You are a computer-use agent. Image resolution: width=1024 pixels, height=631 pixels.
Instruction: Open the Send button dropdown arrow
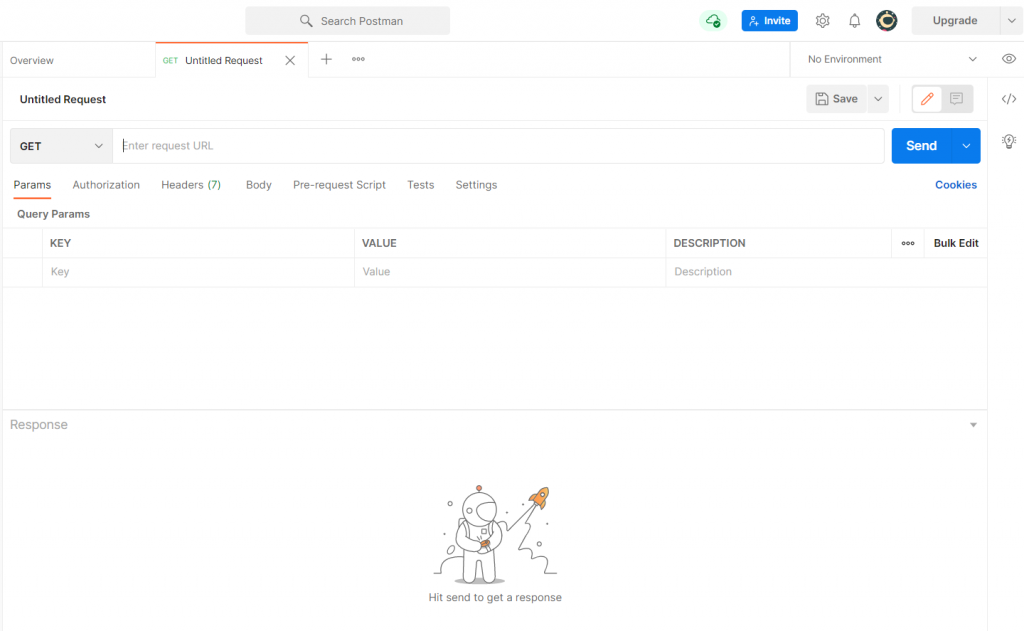967,145
